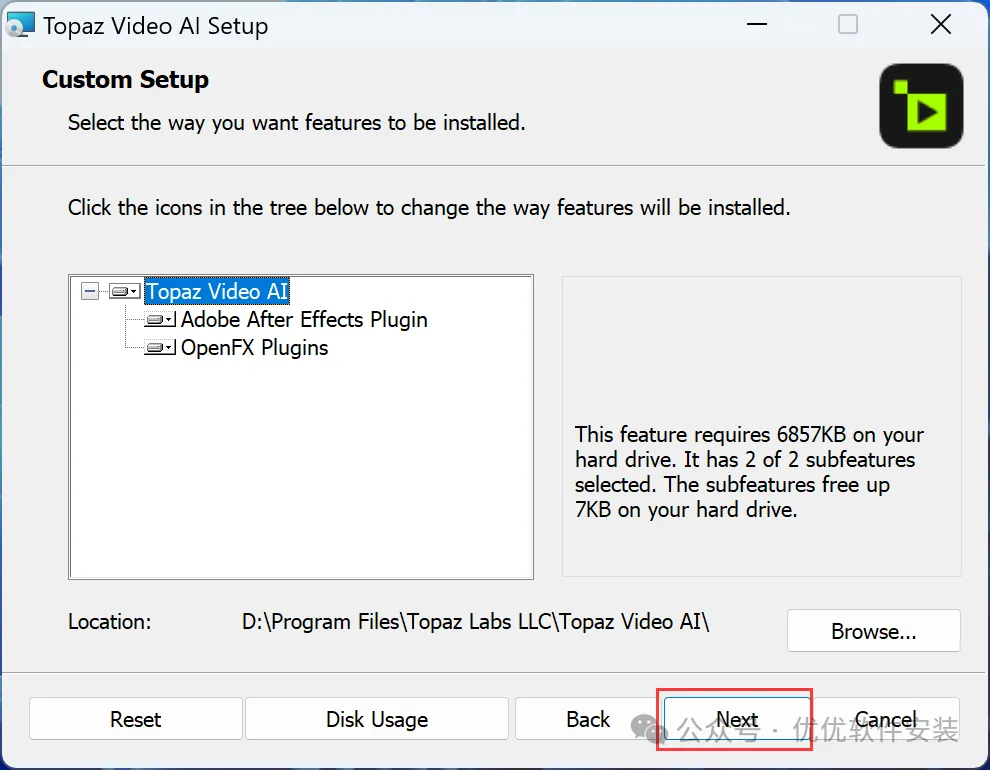Go Back to previous setup step
990x770 pixels.
pos(587,719)
